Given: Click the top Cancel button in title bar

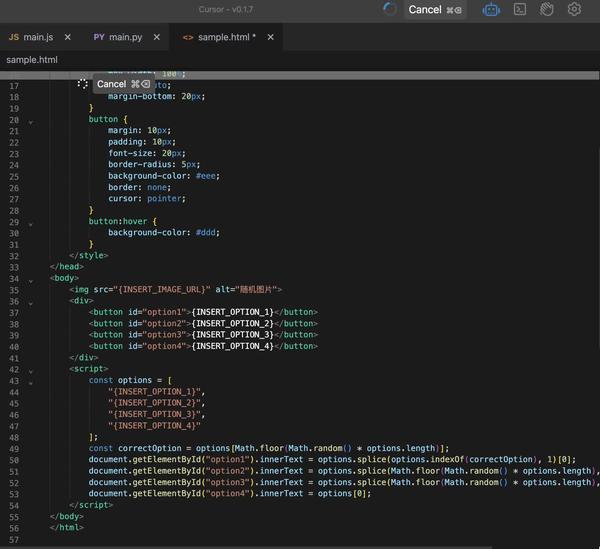Looking at the screenshot, I should tap(435, 10).
